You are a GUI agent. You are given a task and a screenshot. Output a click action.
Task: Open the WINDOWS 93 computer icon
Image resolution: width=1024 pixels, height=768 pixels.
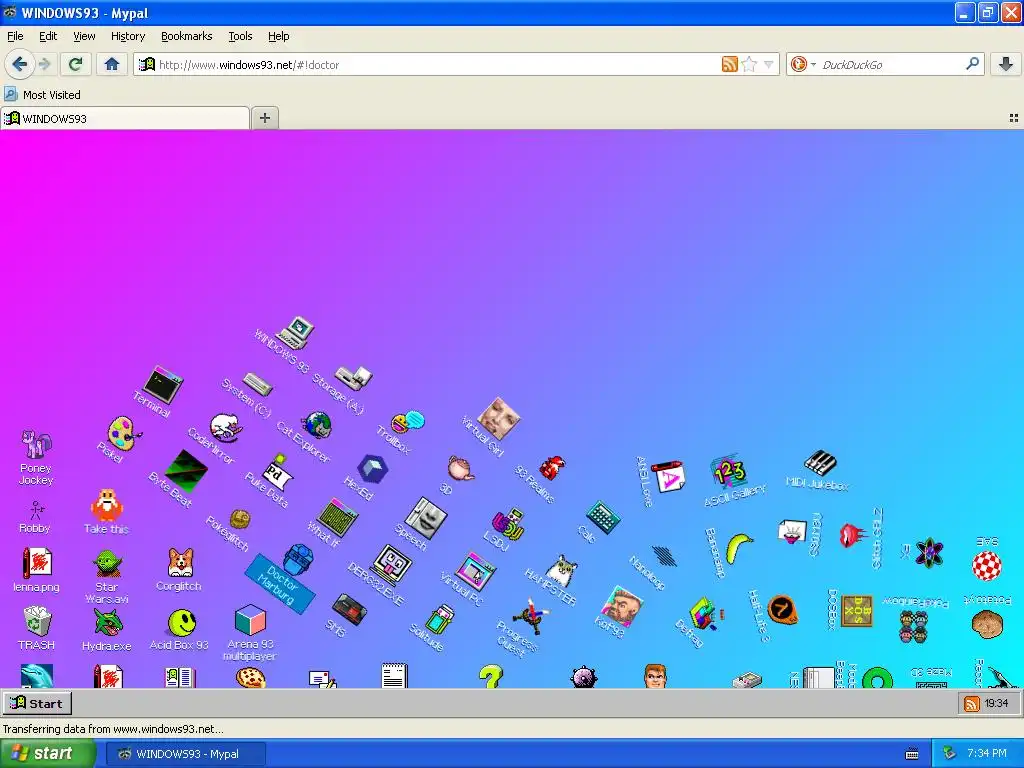[x=297, y=332]
